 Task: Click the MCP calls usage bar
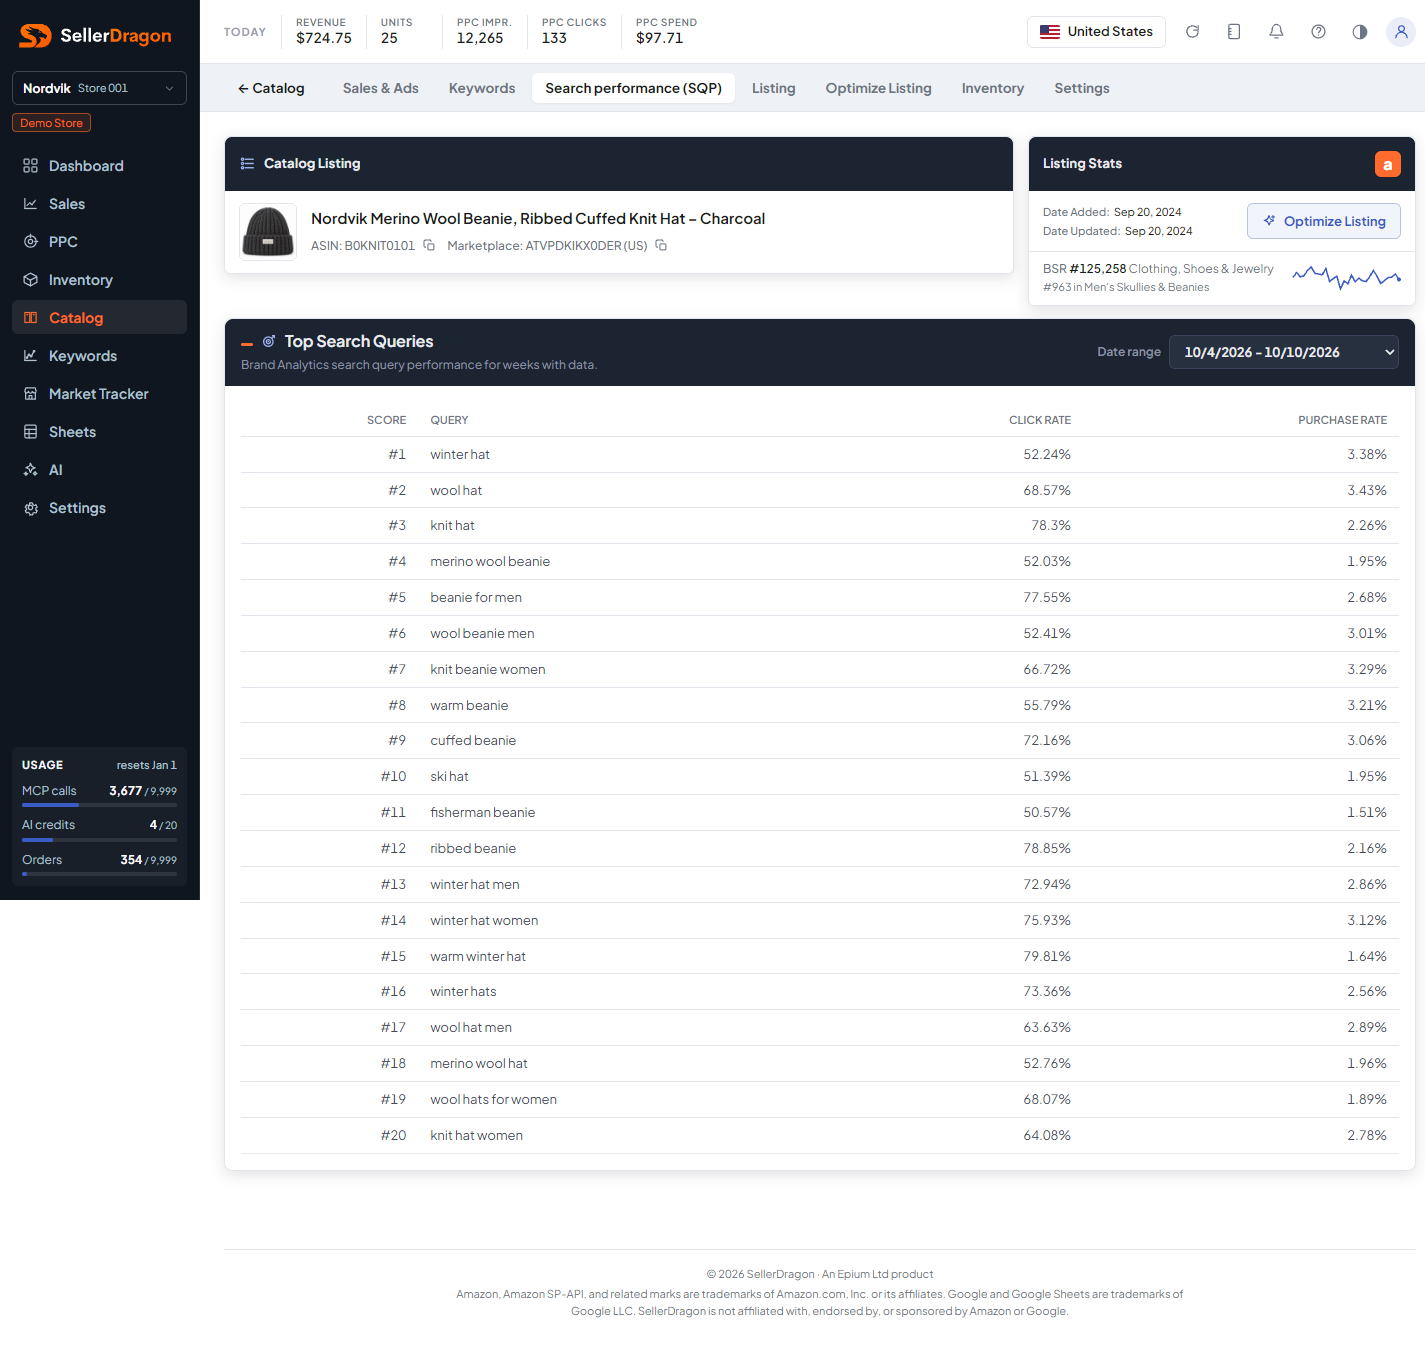99,805
